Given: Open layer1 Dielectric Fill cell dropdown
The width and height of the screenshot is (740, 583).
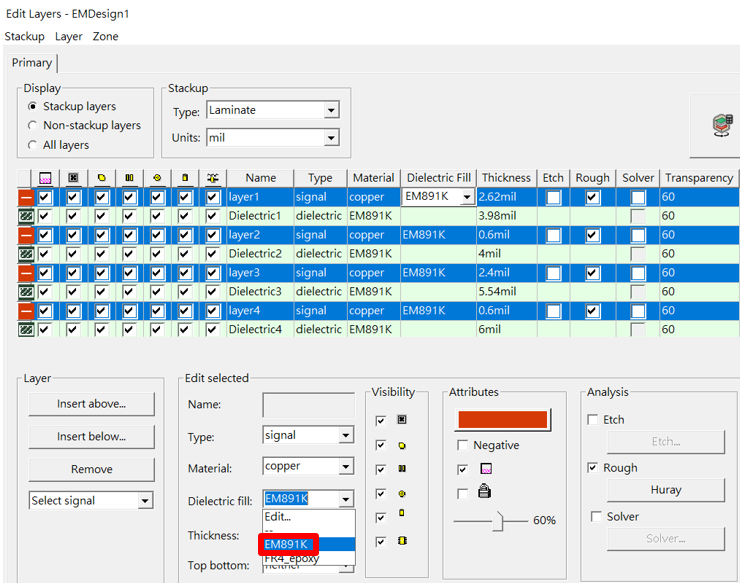Looking at the screenshot, I should coord(467,197).
